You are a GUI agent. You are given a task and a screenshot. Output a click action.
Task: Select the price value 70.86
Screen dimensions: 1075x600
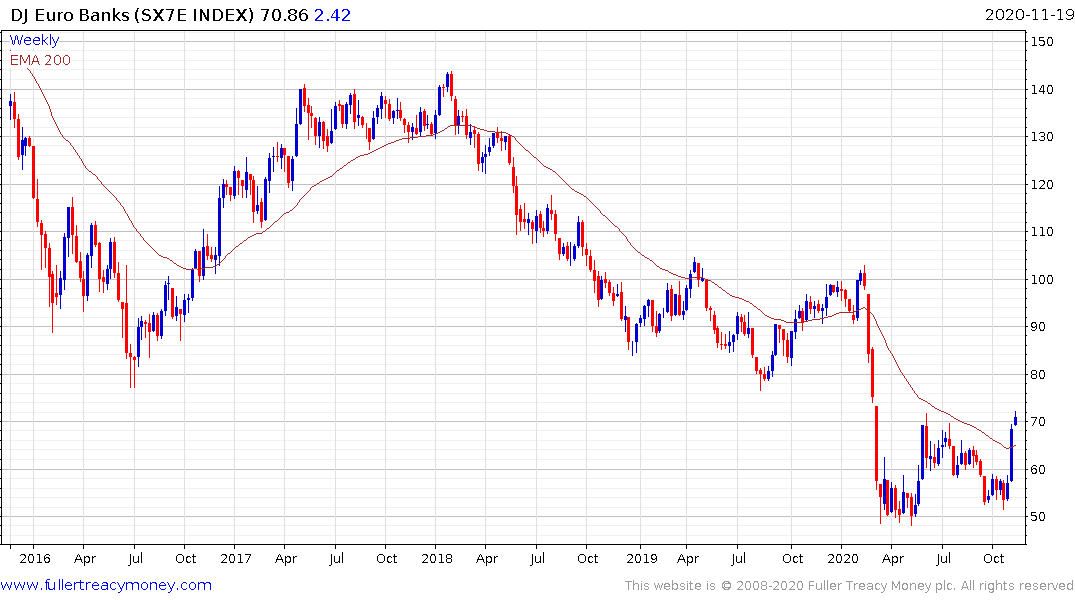(x=285, y=14)
